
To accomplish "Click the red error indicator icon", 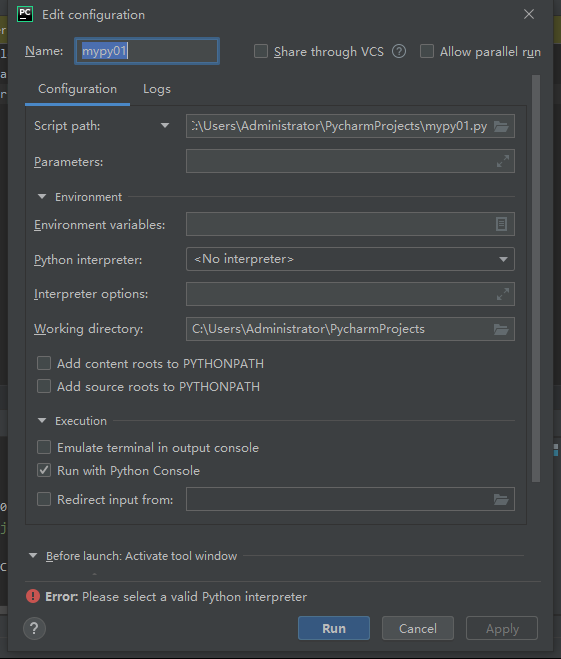I will 33,596.
